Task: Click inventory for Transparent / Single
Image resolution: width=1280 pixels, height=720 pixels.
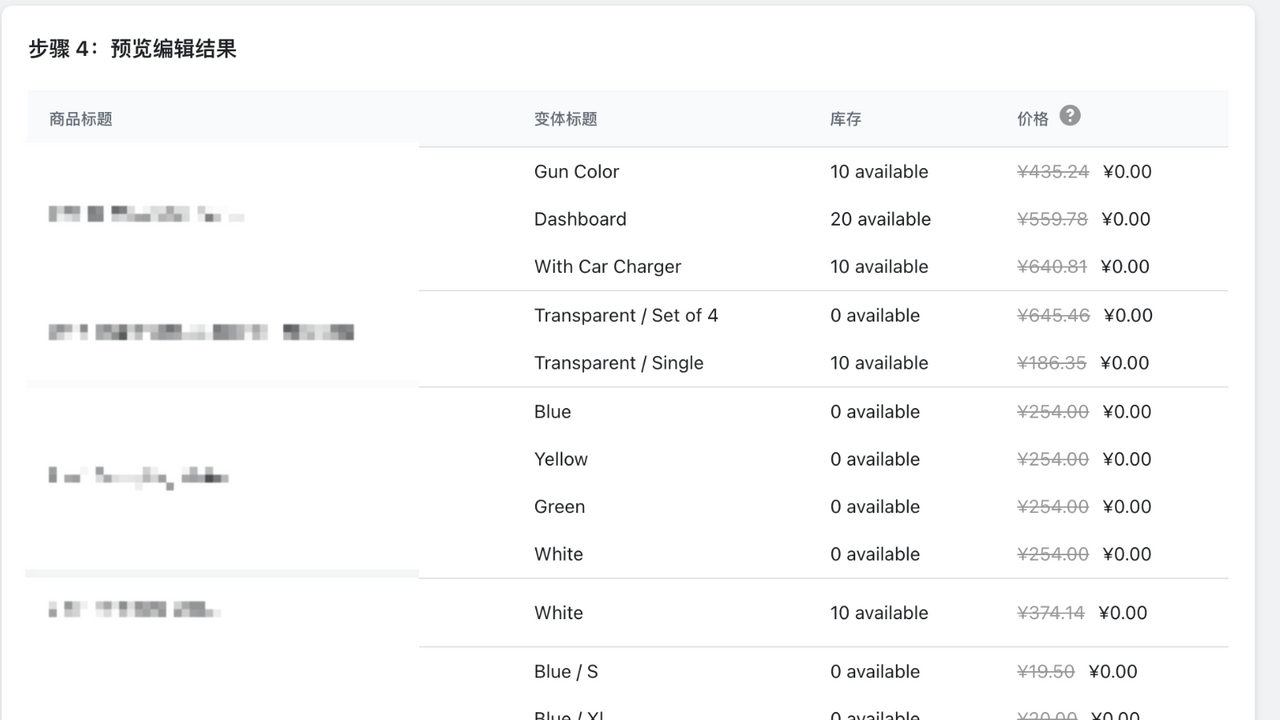Action: [879, 363]
